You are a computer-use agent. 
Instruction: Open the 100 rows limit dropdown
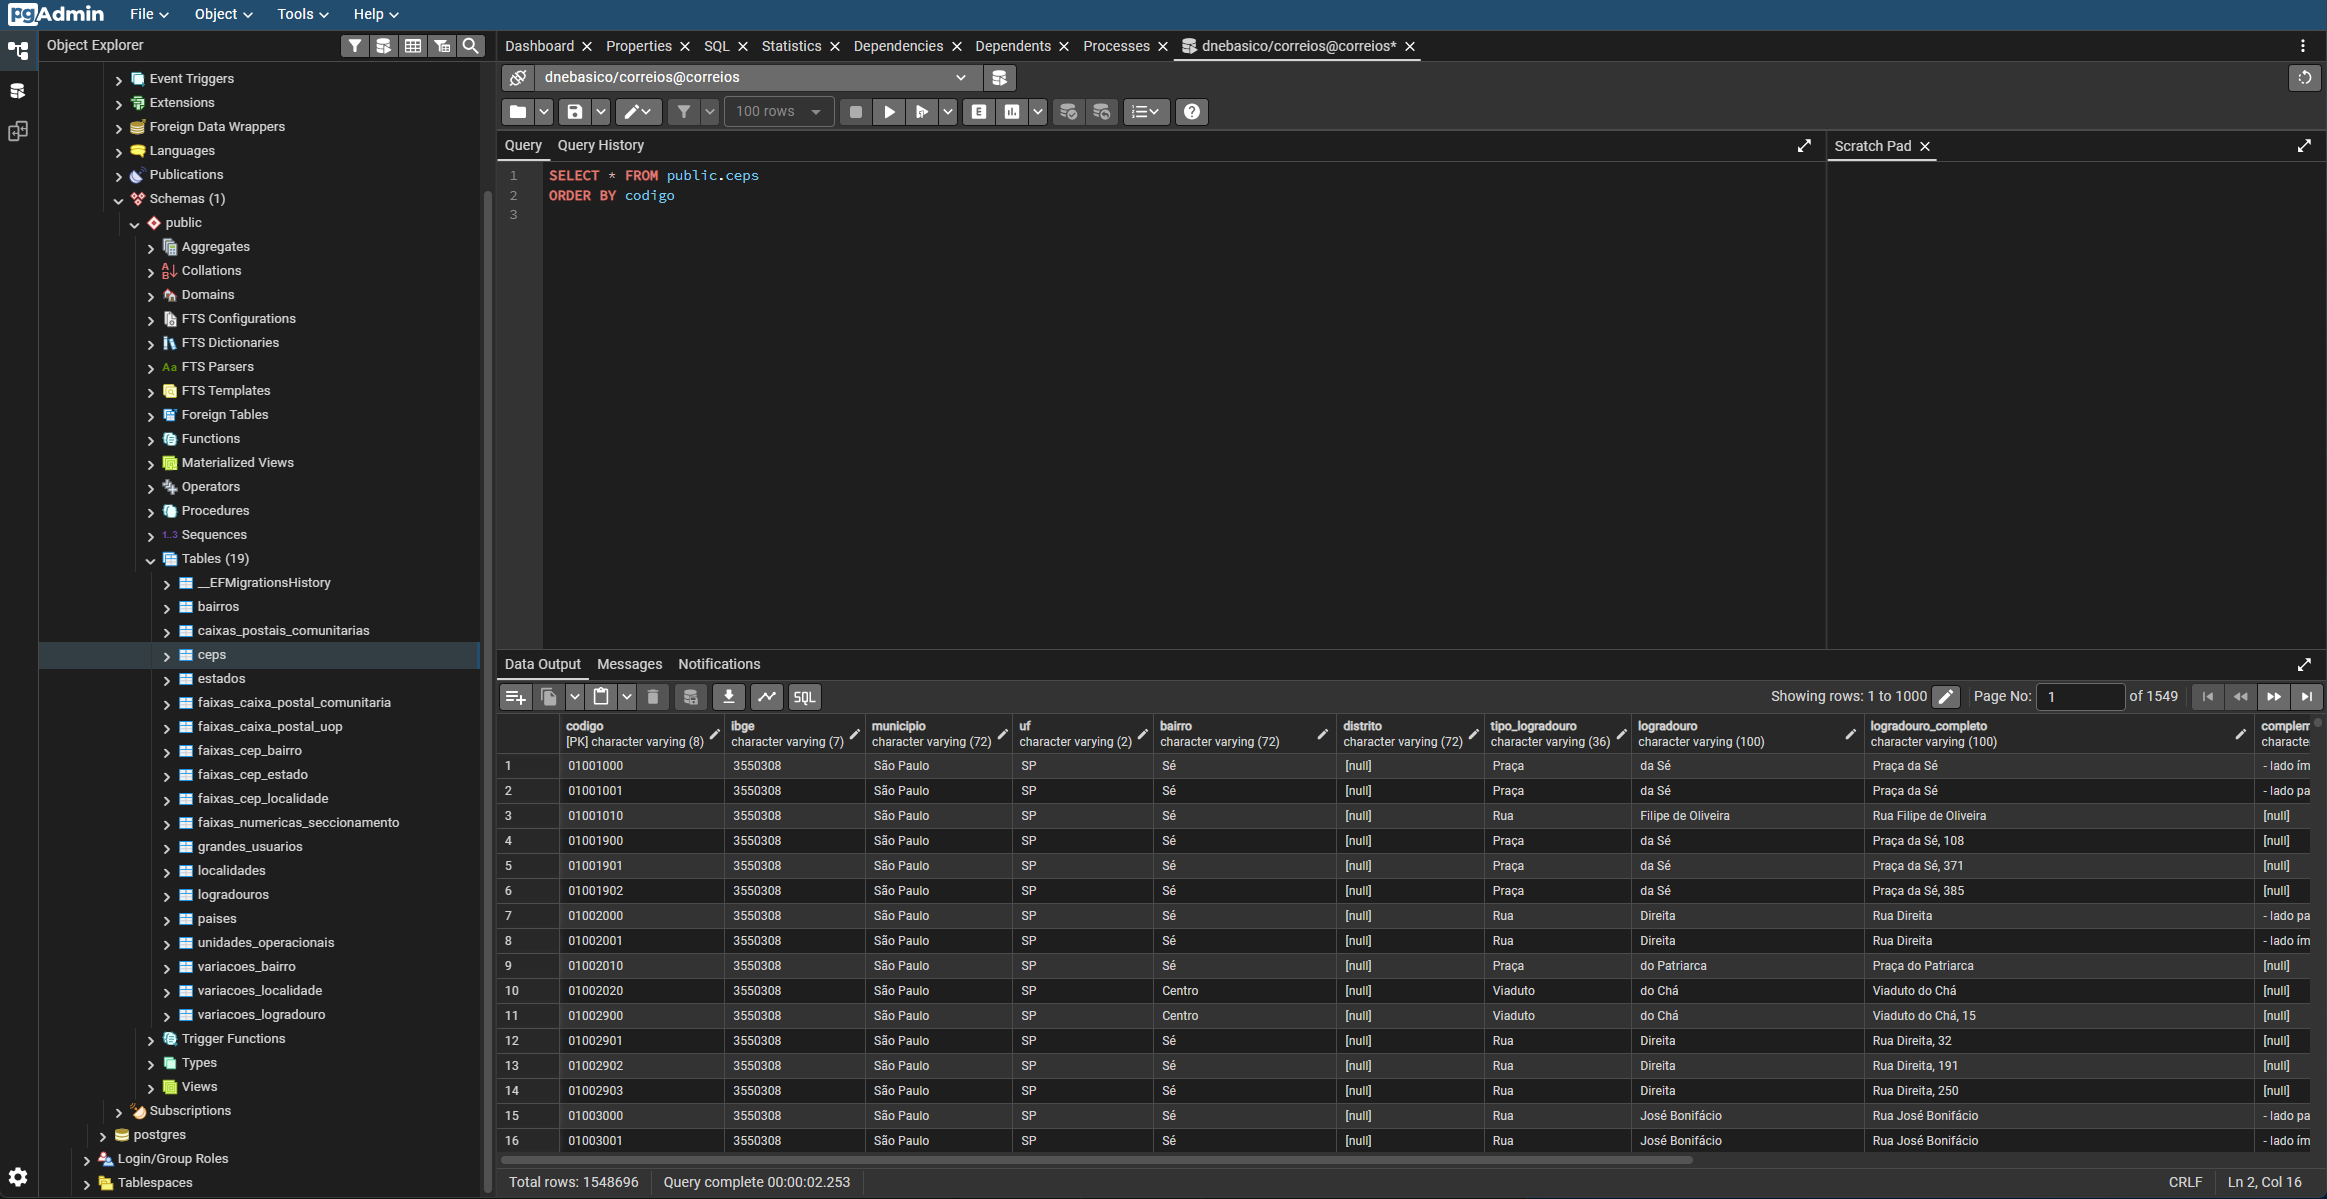tap(778, 112)
